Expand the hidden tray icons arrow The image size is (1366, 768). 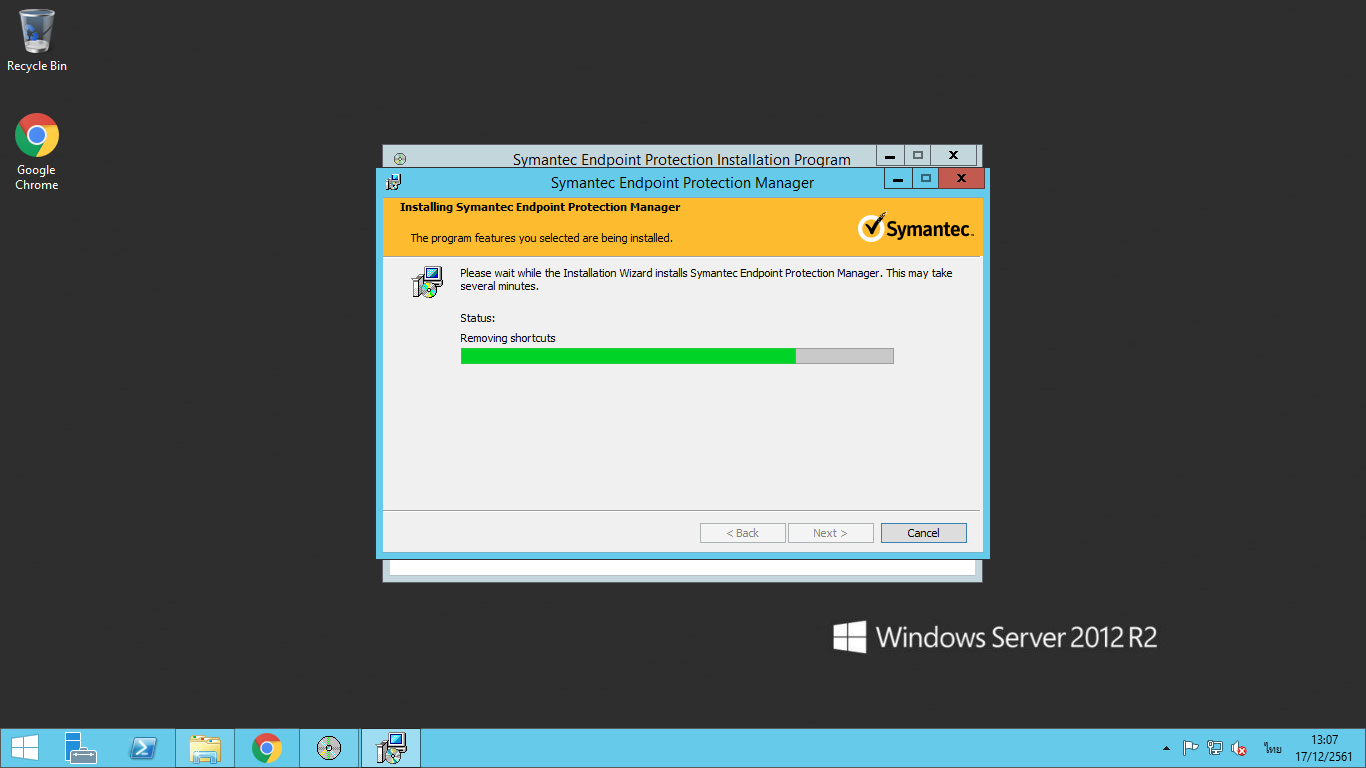tap(1166, 748)
